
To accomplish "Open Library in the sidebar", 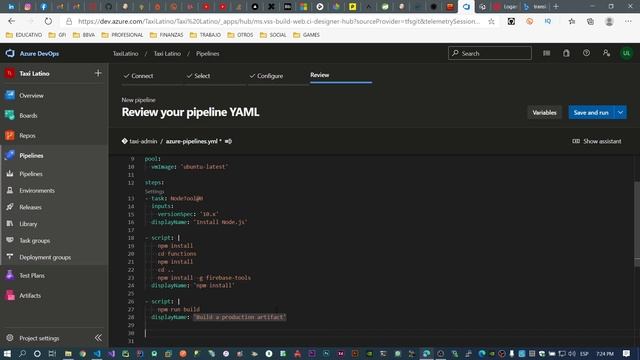I will tap(28, 224).
